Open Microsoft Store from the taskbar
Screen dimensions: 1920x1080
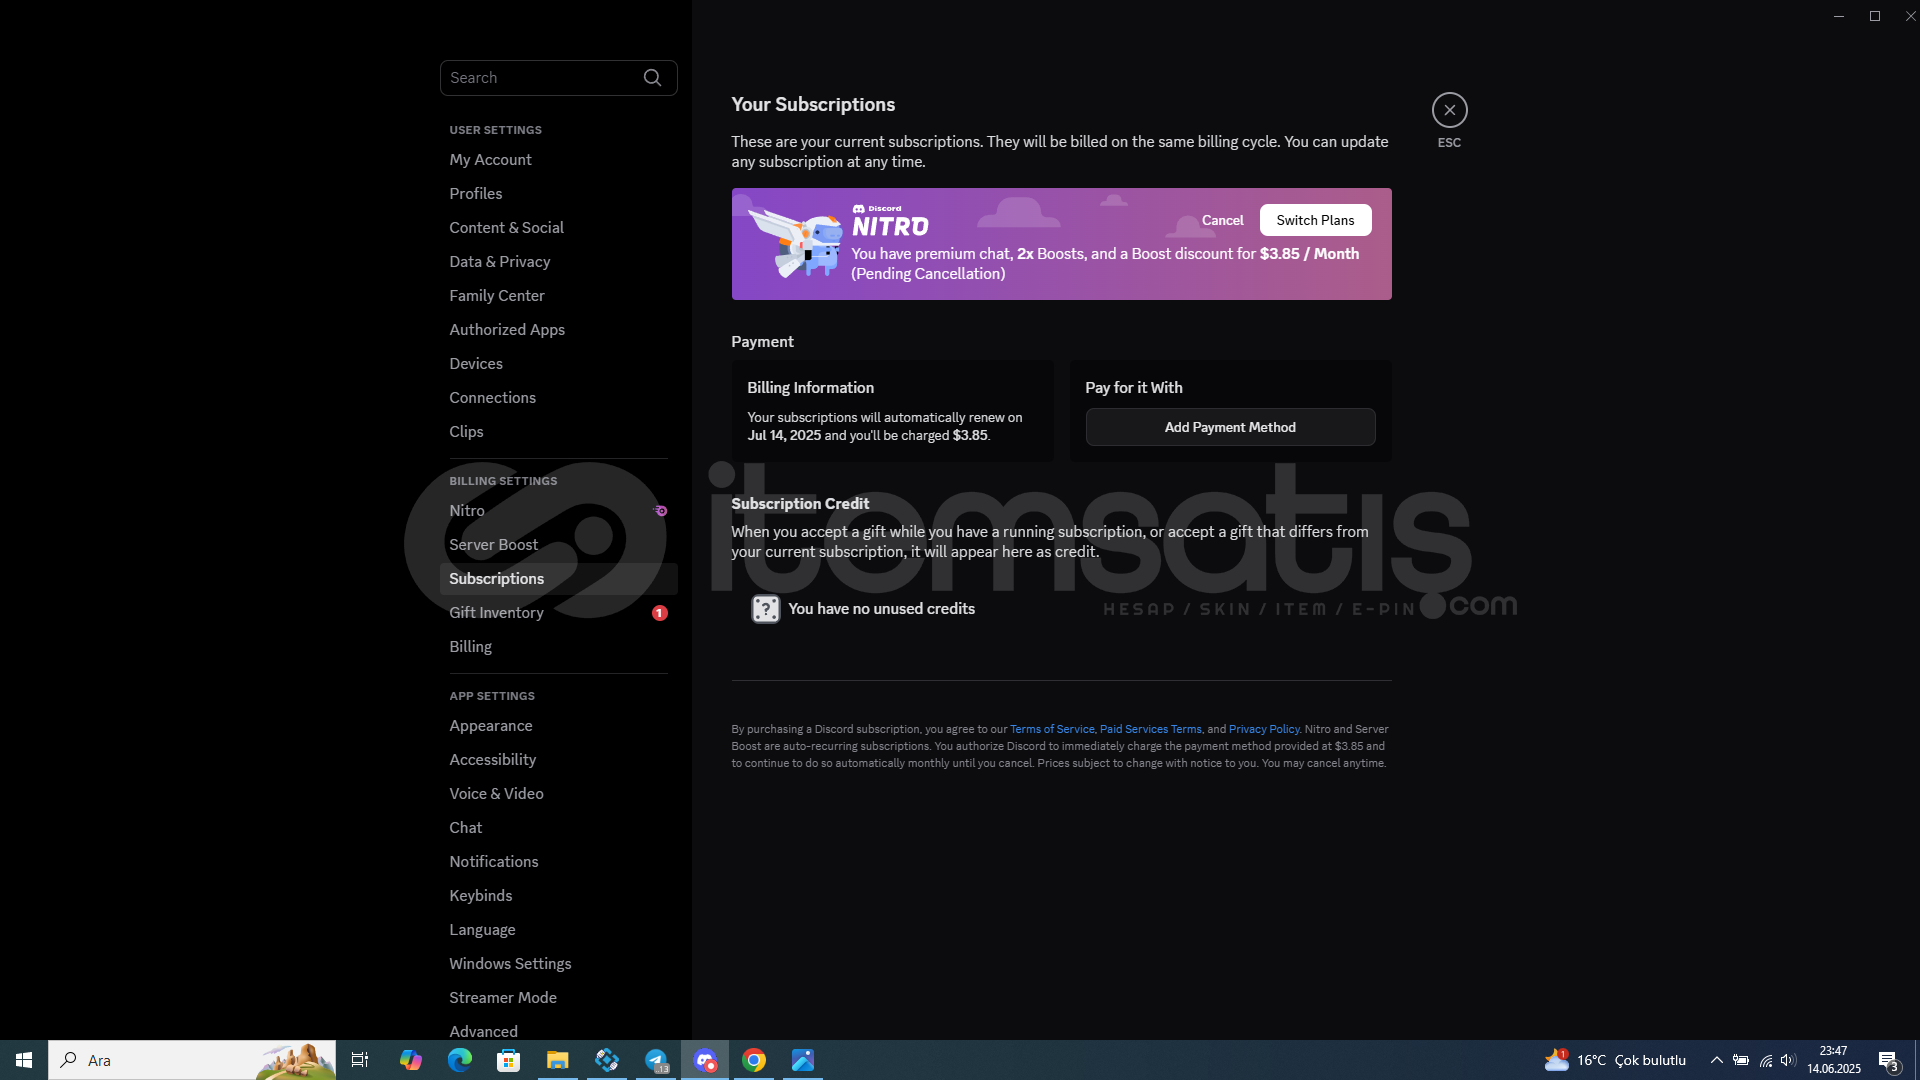point(508,1060)
